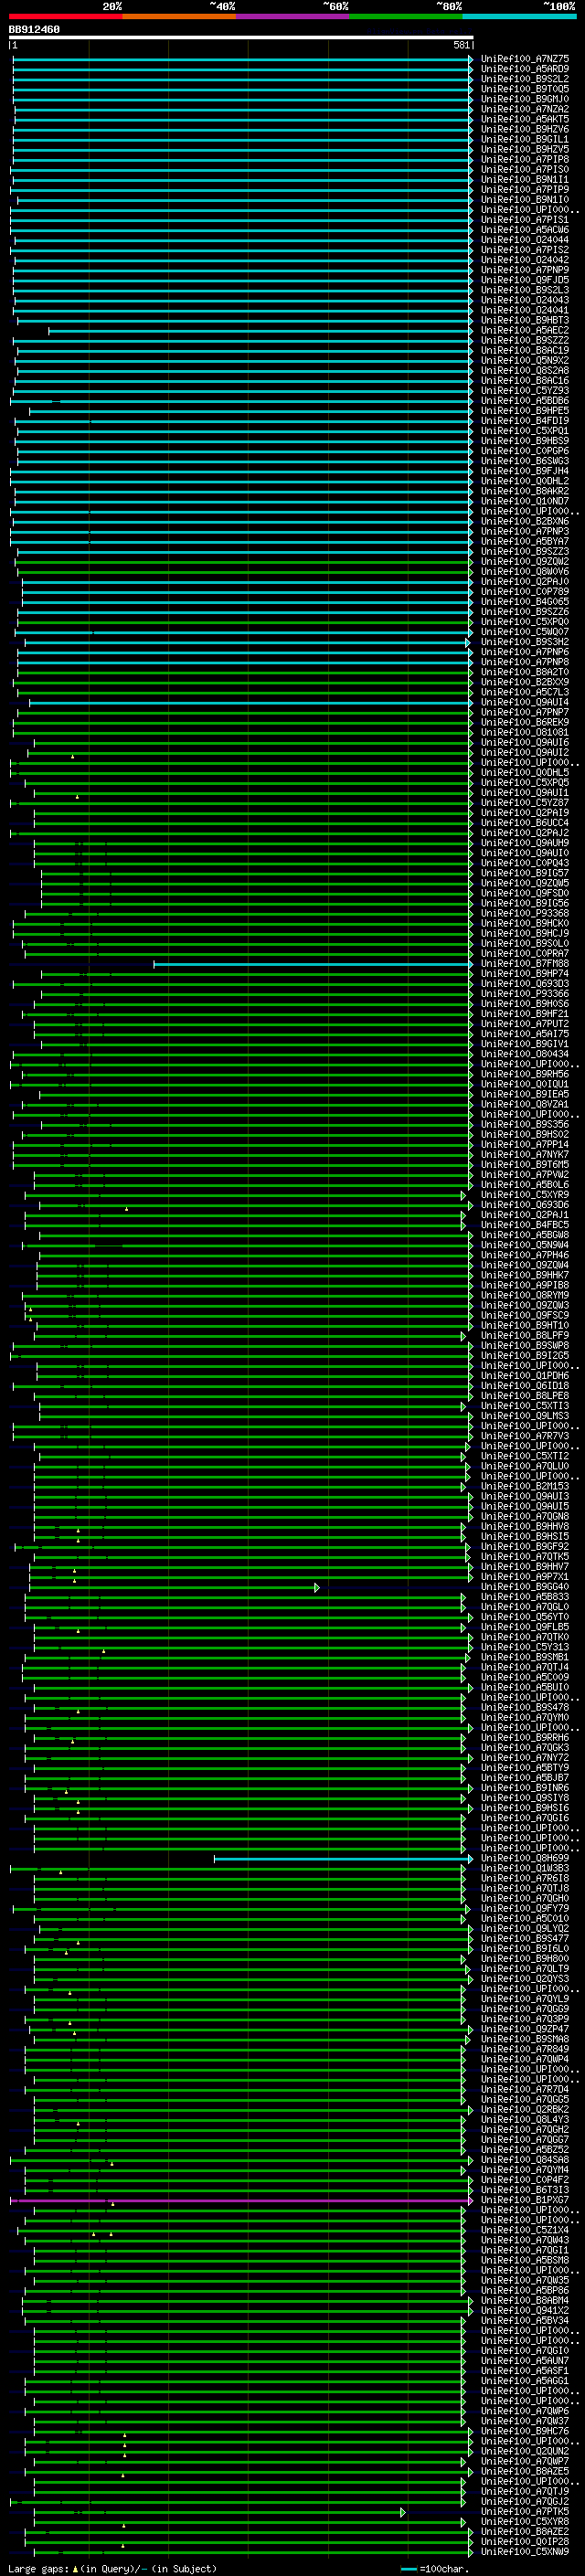Viewport: 585px width, 2576px height.
Task: Select the UniRef100_Q0IP28 label
Action: 525,2541
